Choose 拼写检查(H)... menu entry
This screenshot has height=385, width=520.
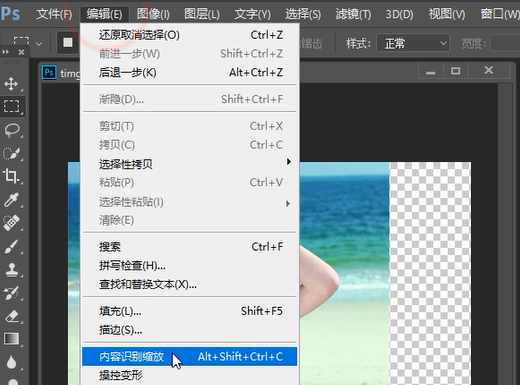pyautogui.click(x=190, y=266)
